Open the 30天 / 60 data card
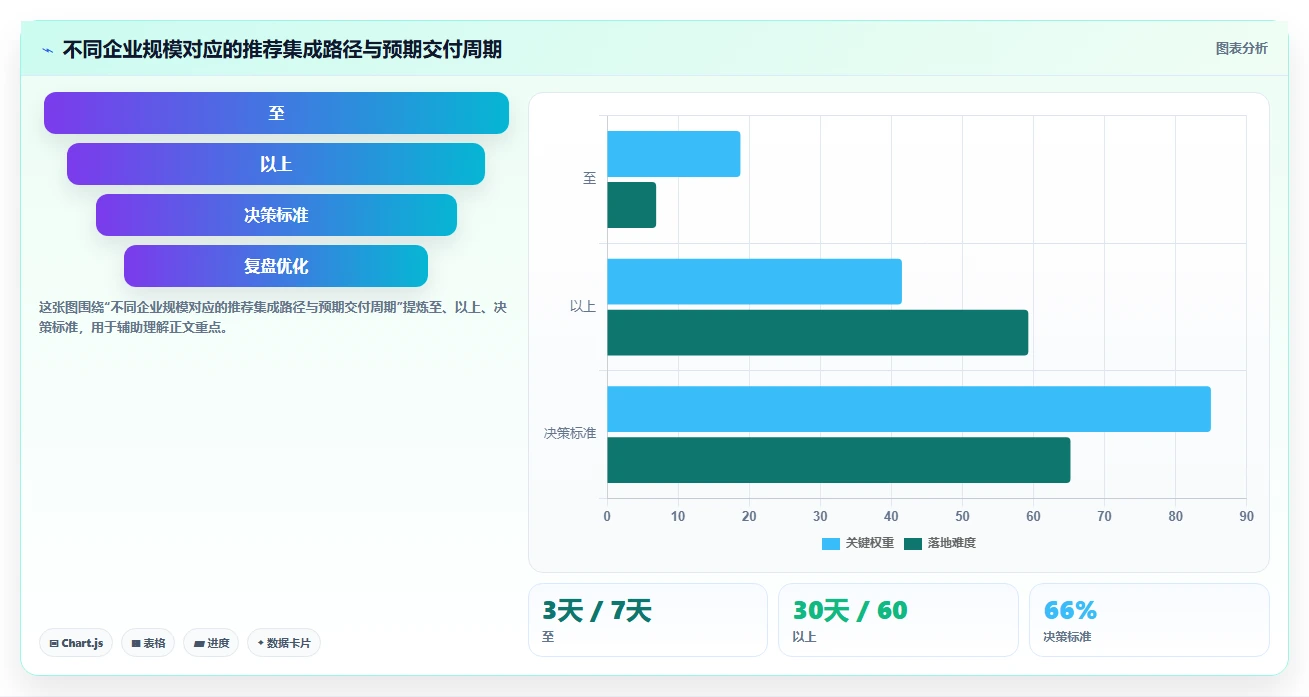1309x697 pixels. click(x=898, y=620)
